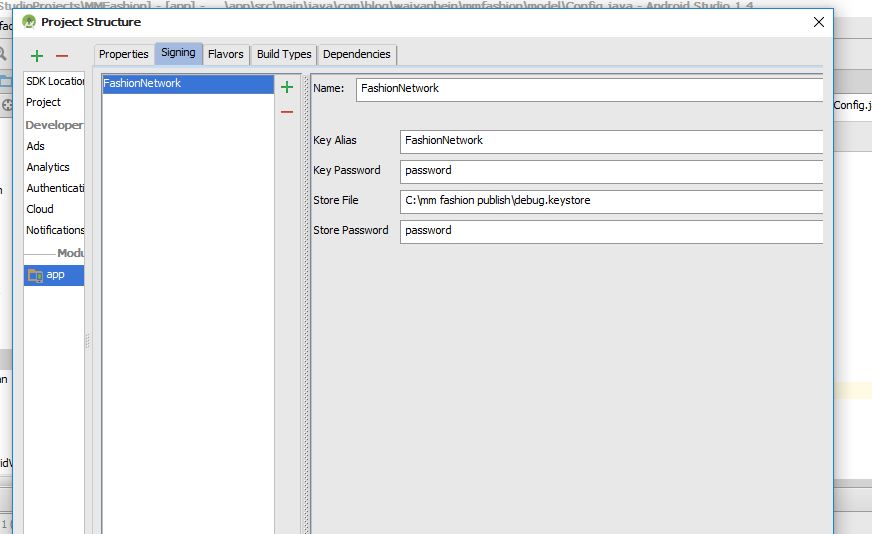This screenshot has width=872, height=534.
Task: Select Notifications in the sidebar
Action: (54, 230)
